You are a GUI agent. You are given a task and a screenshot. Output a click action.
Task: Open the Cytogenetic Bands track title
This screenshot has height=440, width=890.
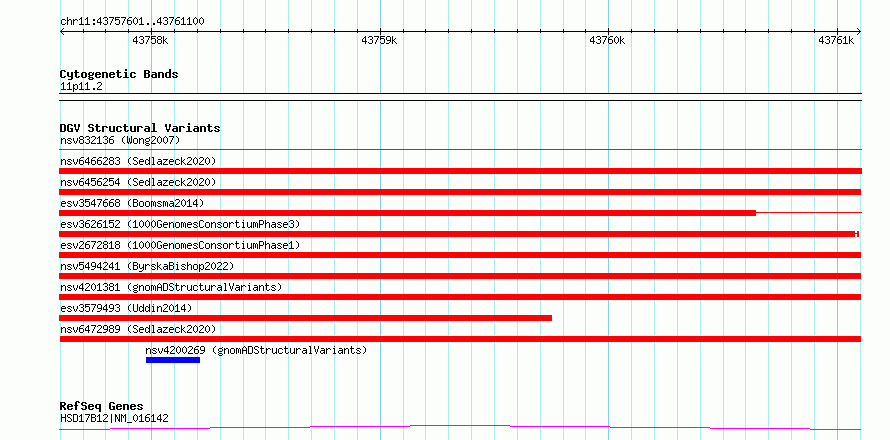119,74
